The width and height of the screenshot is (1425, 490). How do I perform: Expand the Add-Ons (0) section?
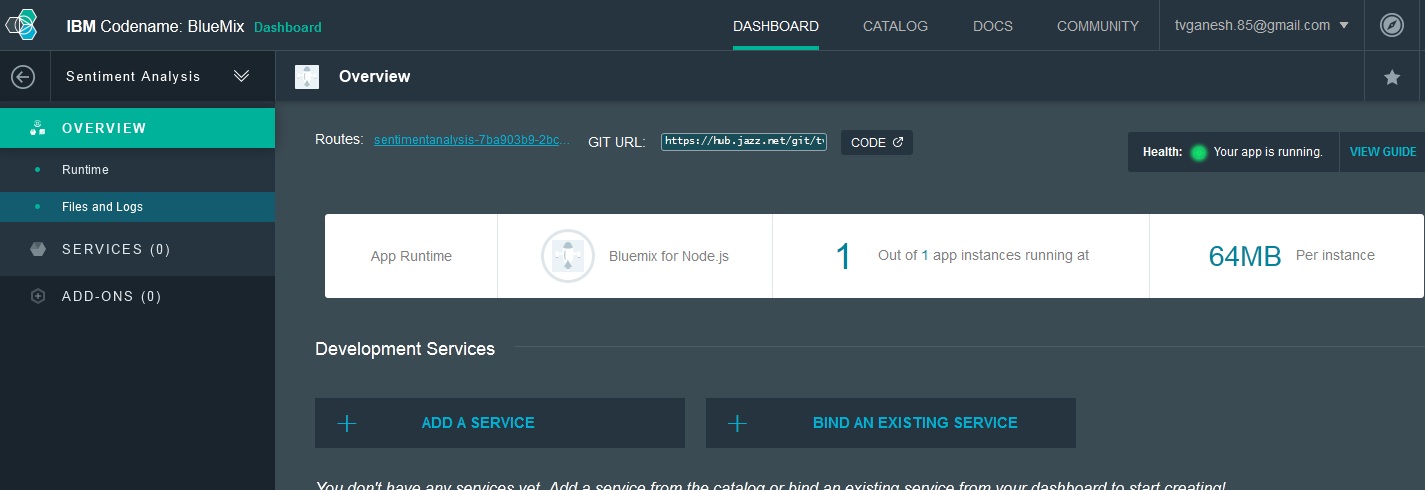coord(111,296)
